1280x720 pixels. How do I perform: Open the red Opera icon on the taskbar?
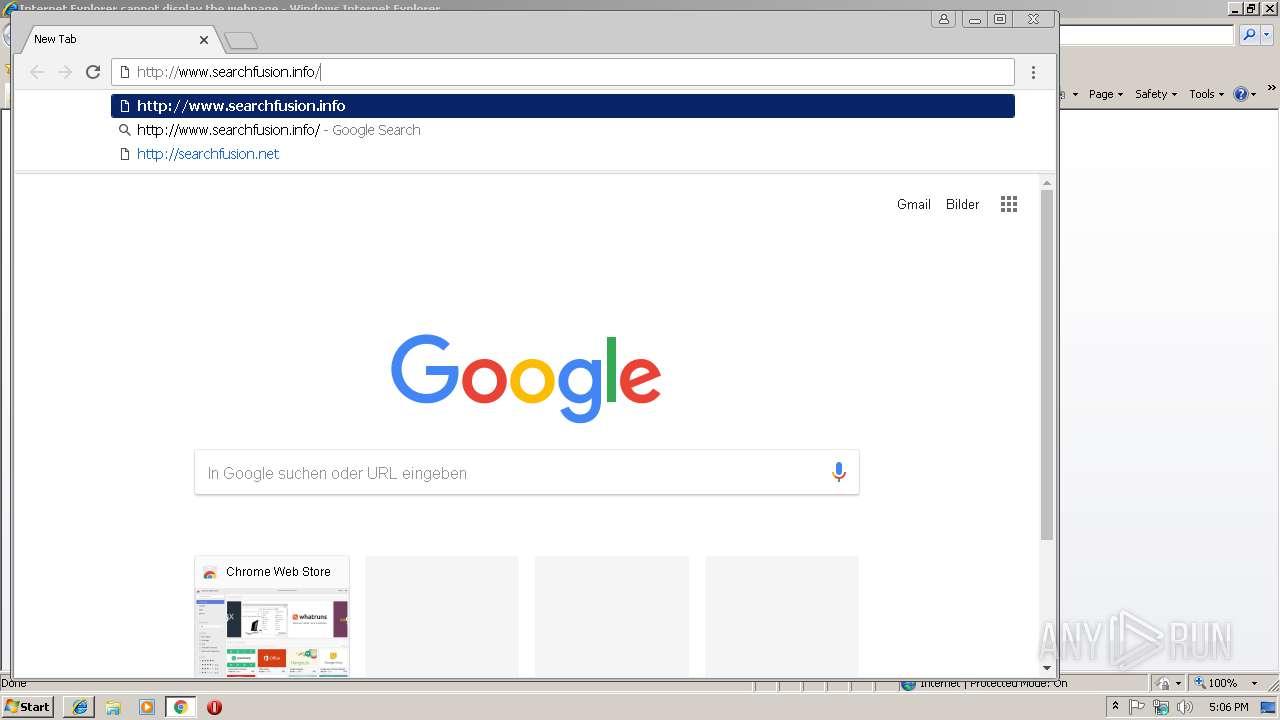coord(214,707)
